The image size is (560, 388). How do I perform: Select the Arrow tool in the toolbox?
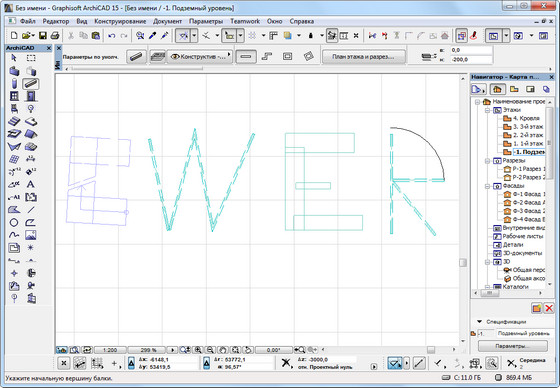pos(14,58)
